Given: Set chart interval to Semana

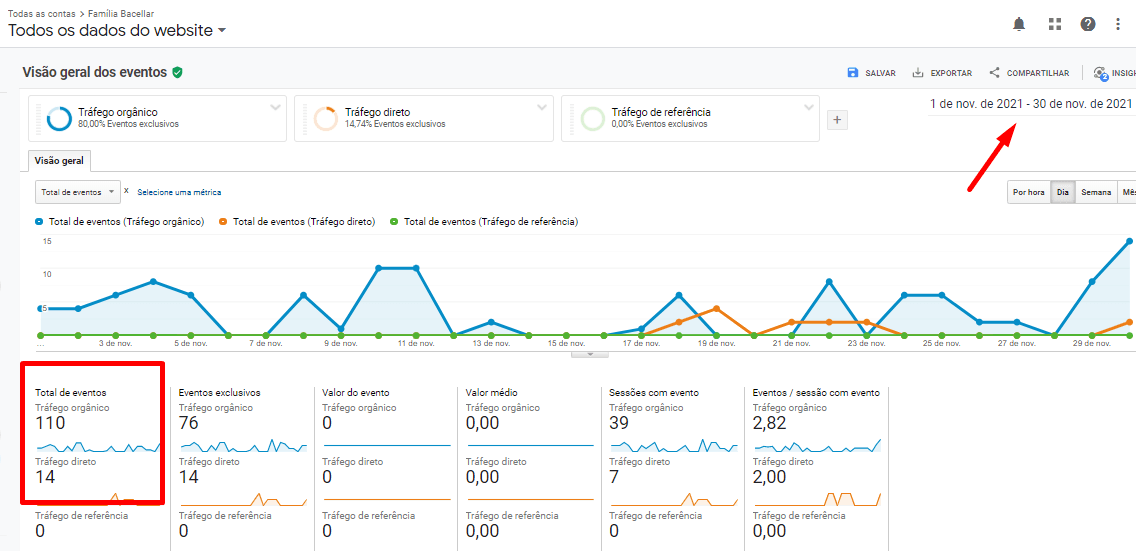Looking at the screenshot, I should pyautogui.click(x=1095, y=192).
